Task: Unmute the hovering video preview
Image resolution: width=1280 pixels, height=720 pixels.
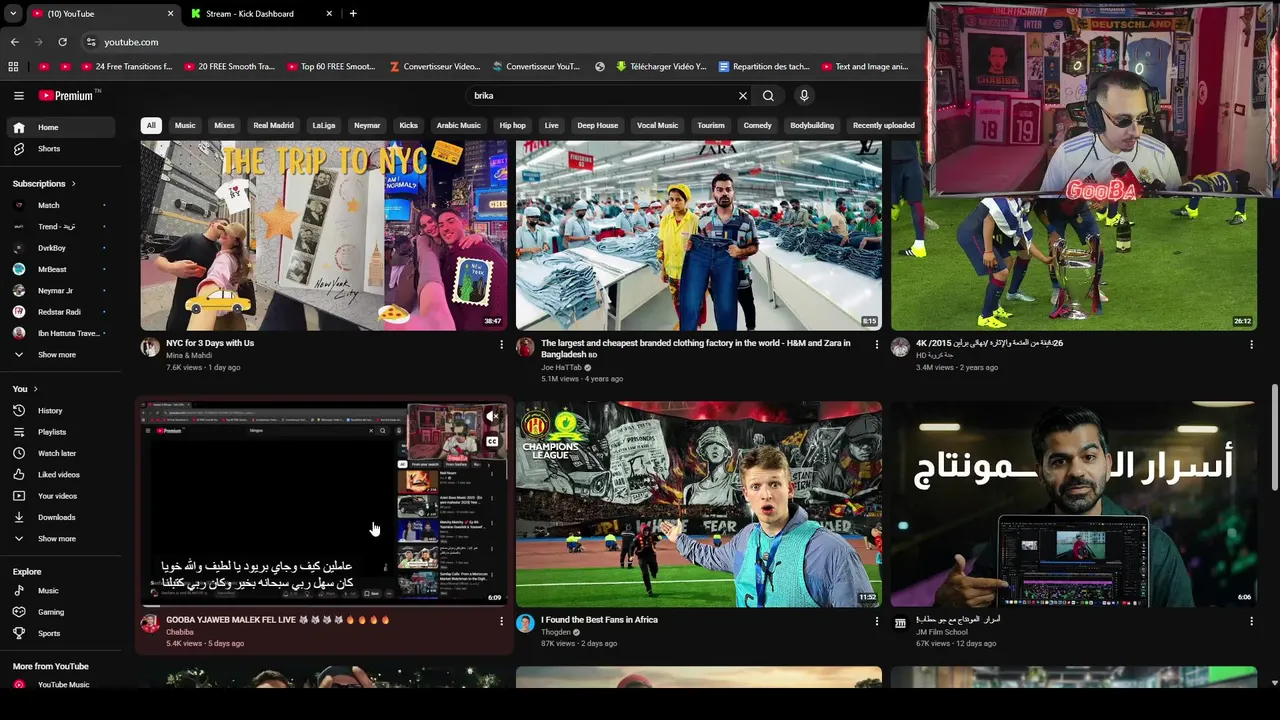Action: coord(492,417)
